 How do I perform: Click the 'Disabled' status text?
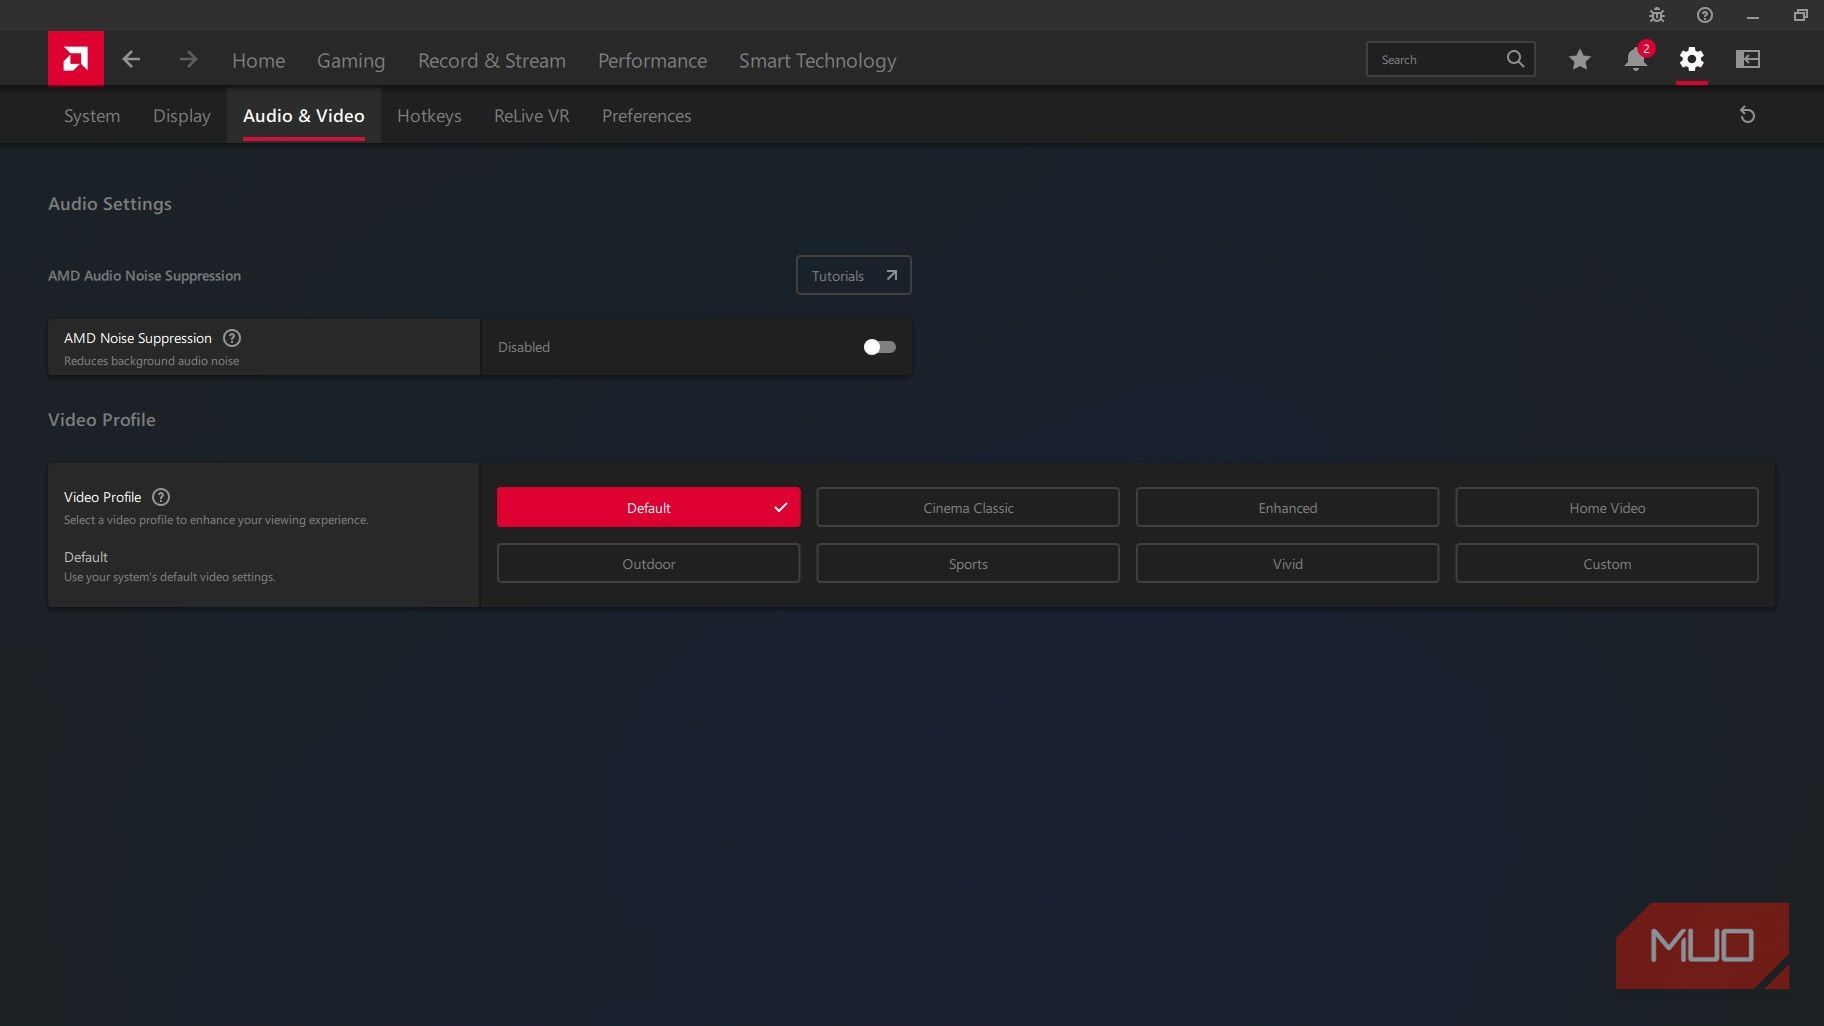coord(524,347)
